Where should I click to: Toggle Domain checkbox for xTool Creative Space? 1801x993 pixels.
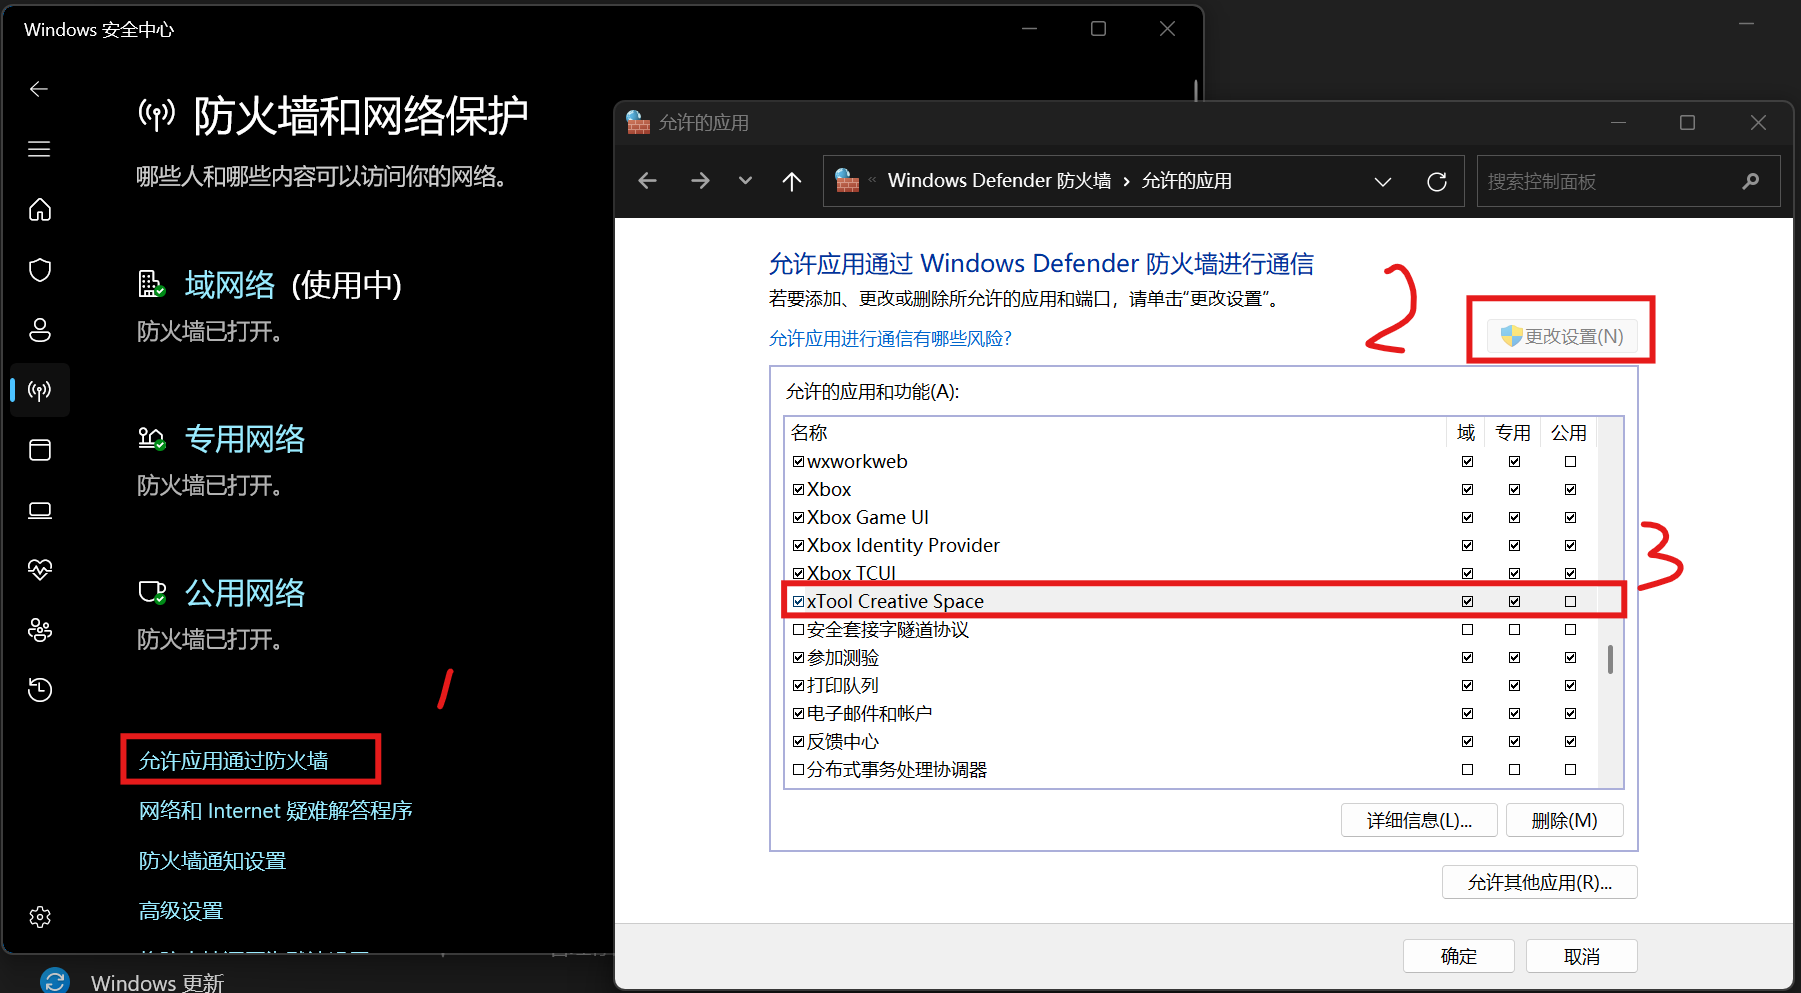pyautogui.click(x=1467, y=601)
